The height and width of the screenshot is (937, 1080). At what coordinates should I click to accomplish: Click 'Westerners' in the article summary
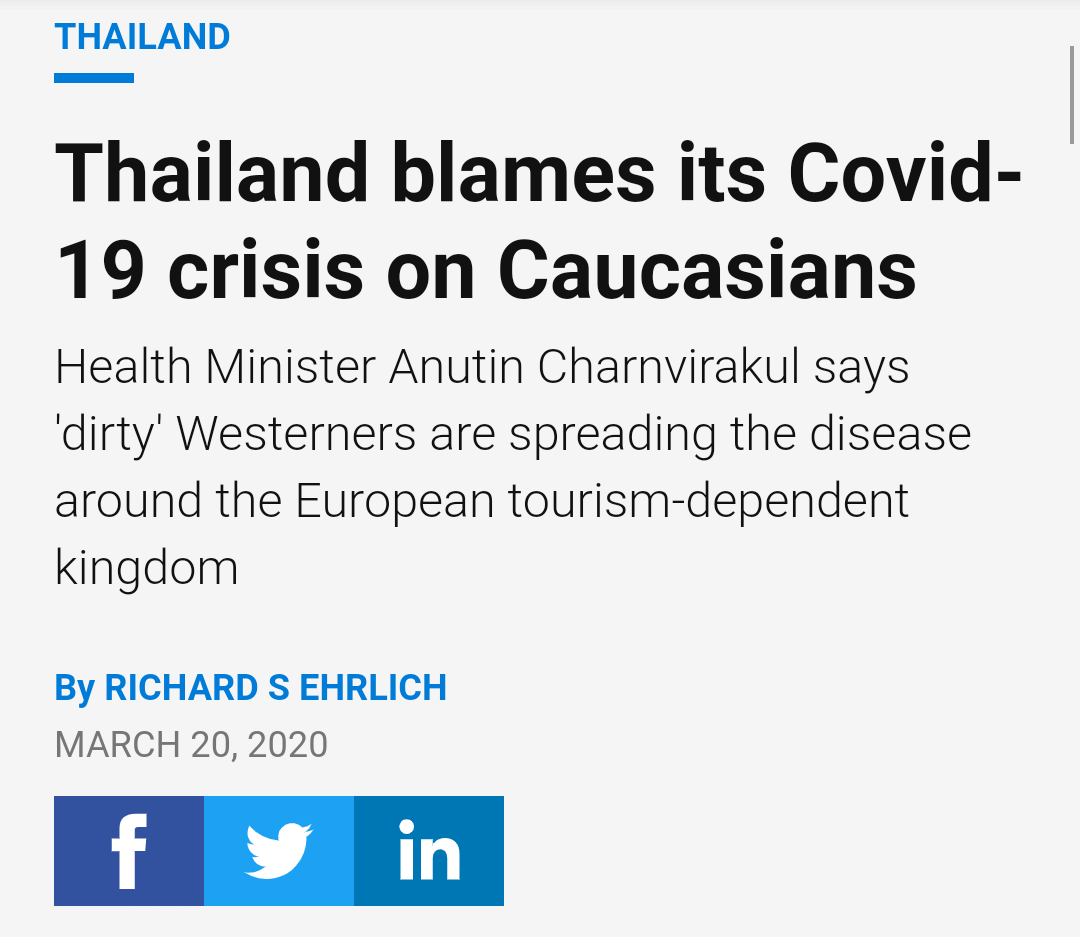coord(296,434)
